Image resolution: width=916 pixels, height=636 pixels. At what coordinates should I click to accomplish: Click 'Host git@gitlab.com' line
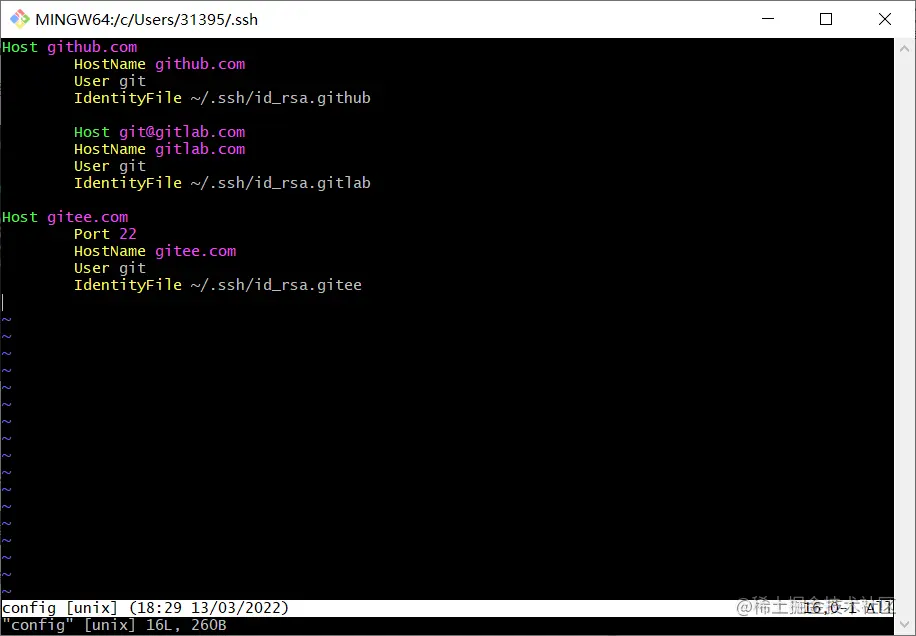[x=159, y=132]
